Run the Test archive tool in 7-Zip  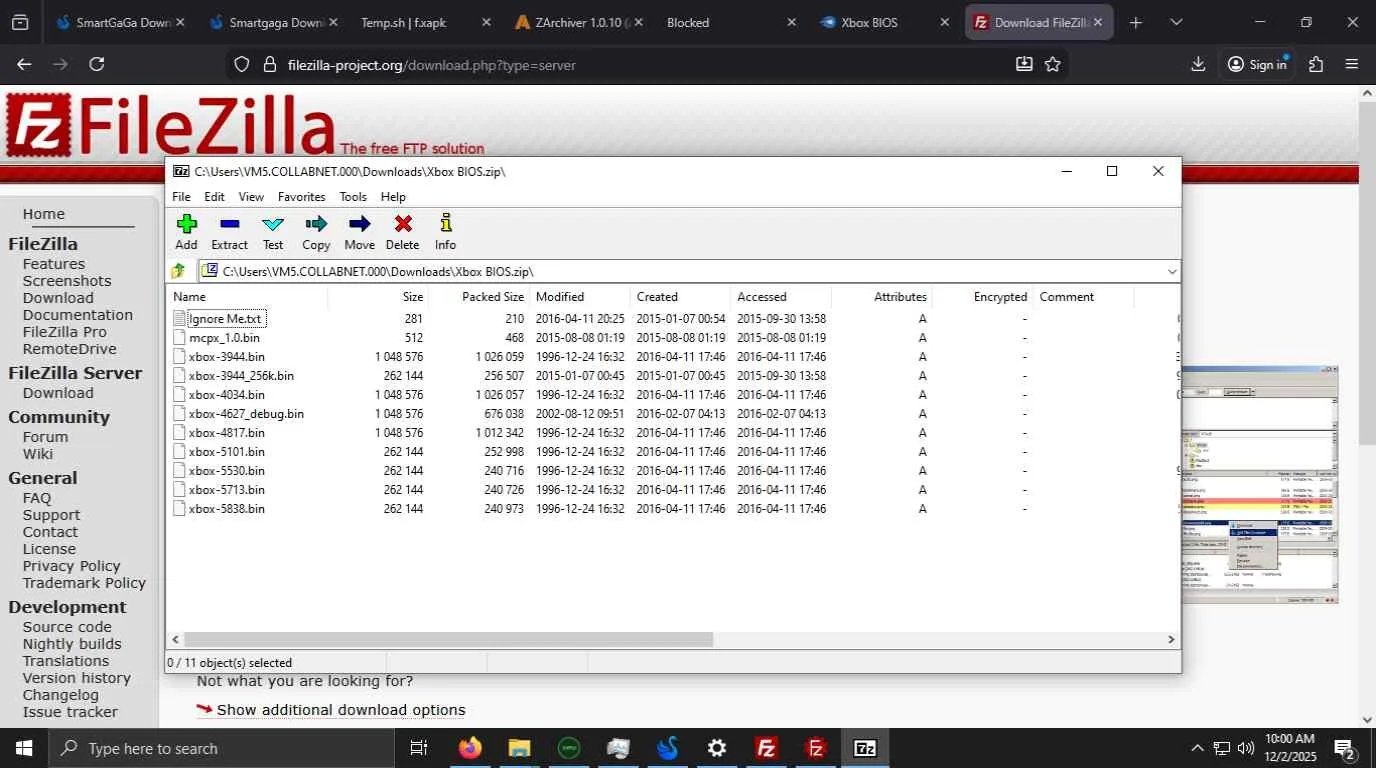pyautogui.click(x=273, y=232)
